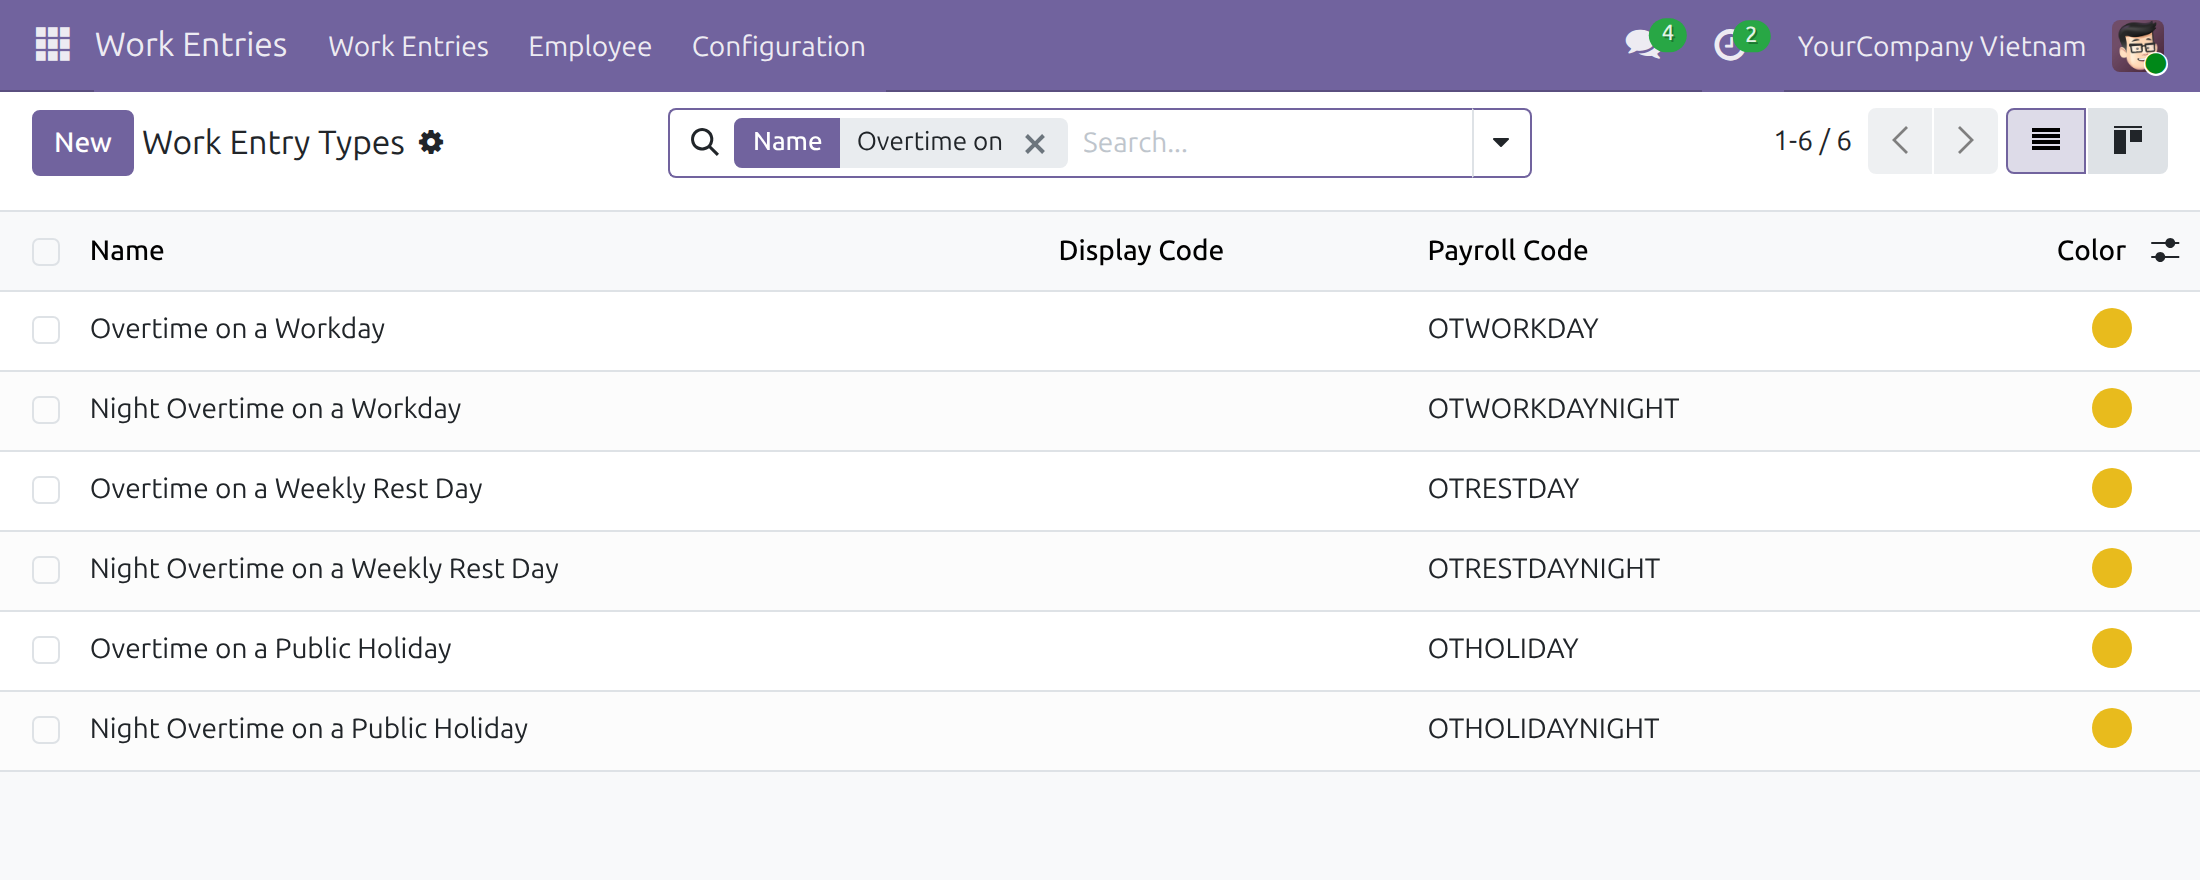Sort by the Color column header
Image resolution: width=2200 pixels, height=880 pixels.
pos(2091,250)
